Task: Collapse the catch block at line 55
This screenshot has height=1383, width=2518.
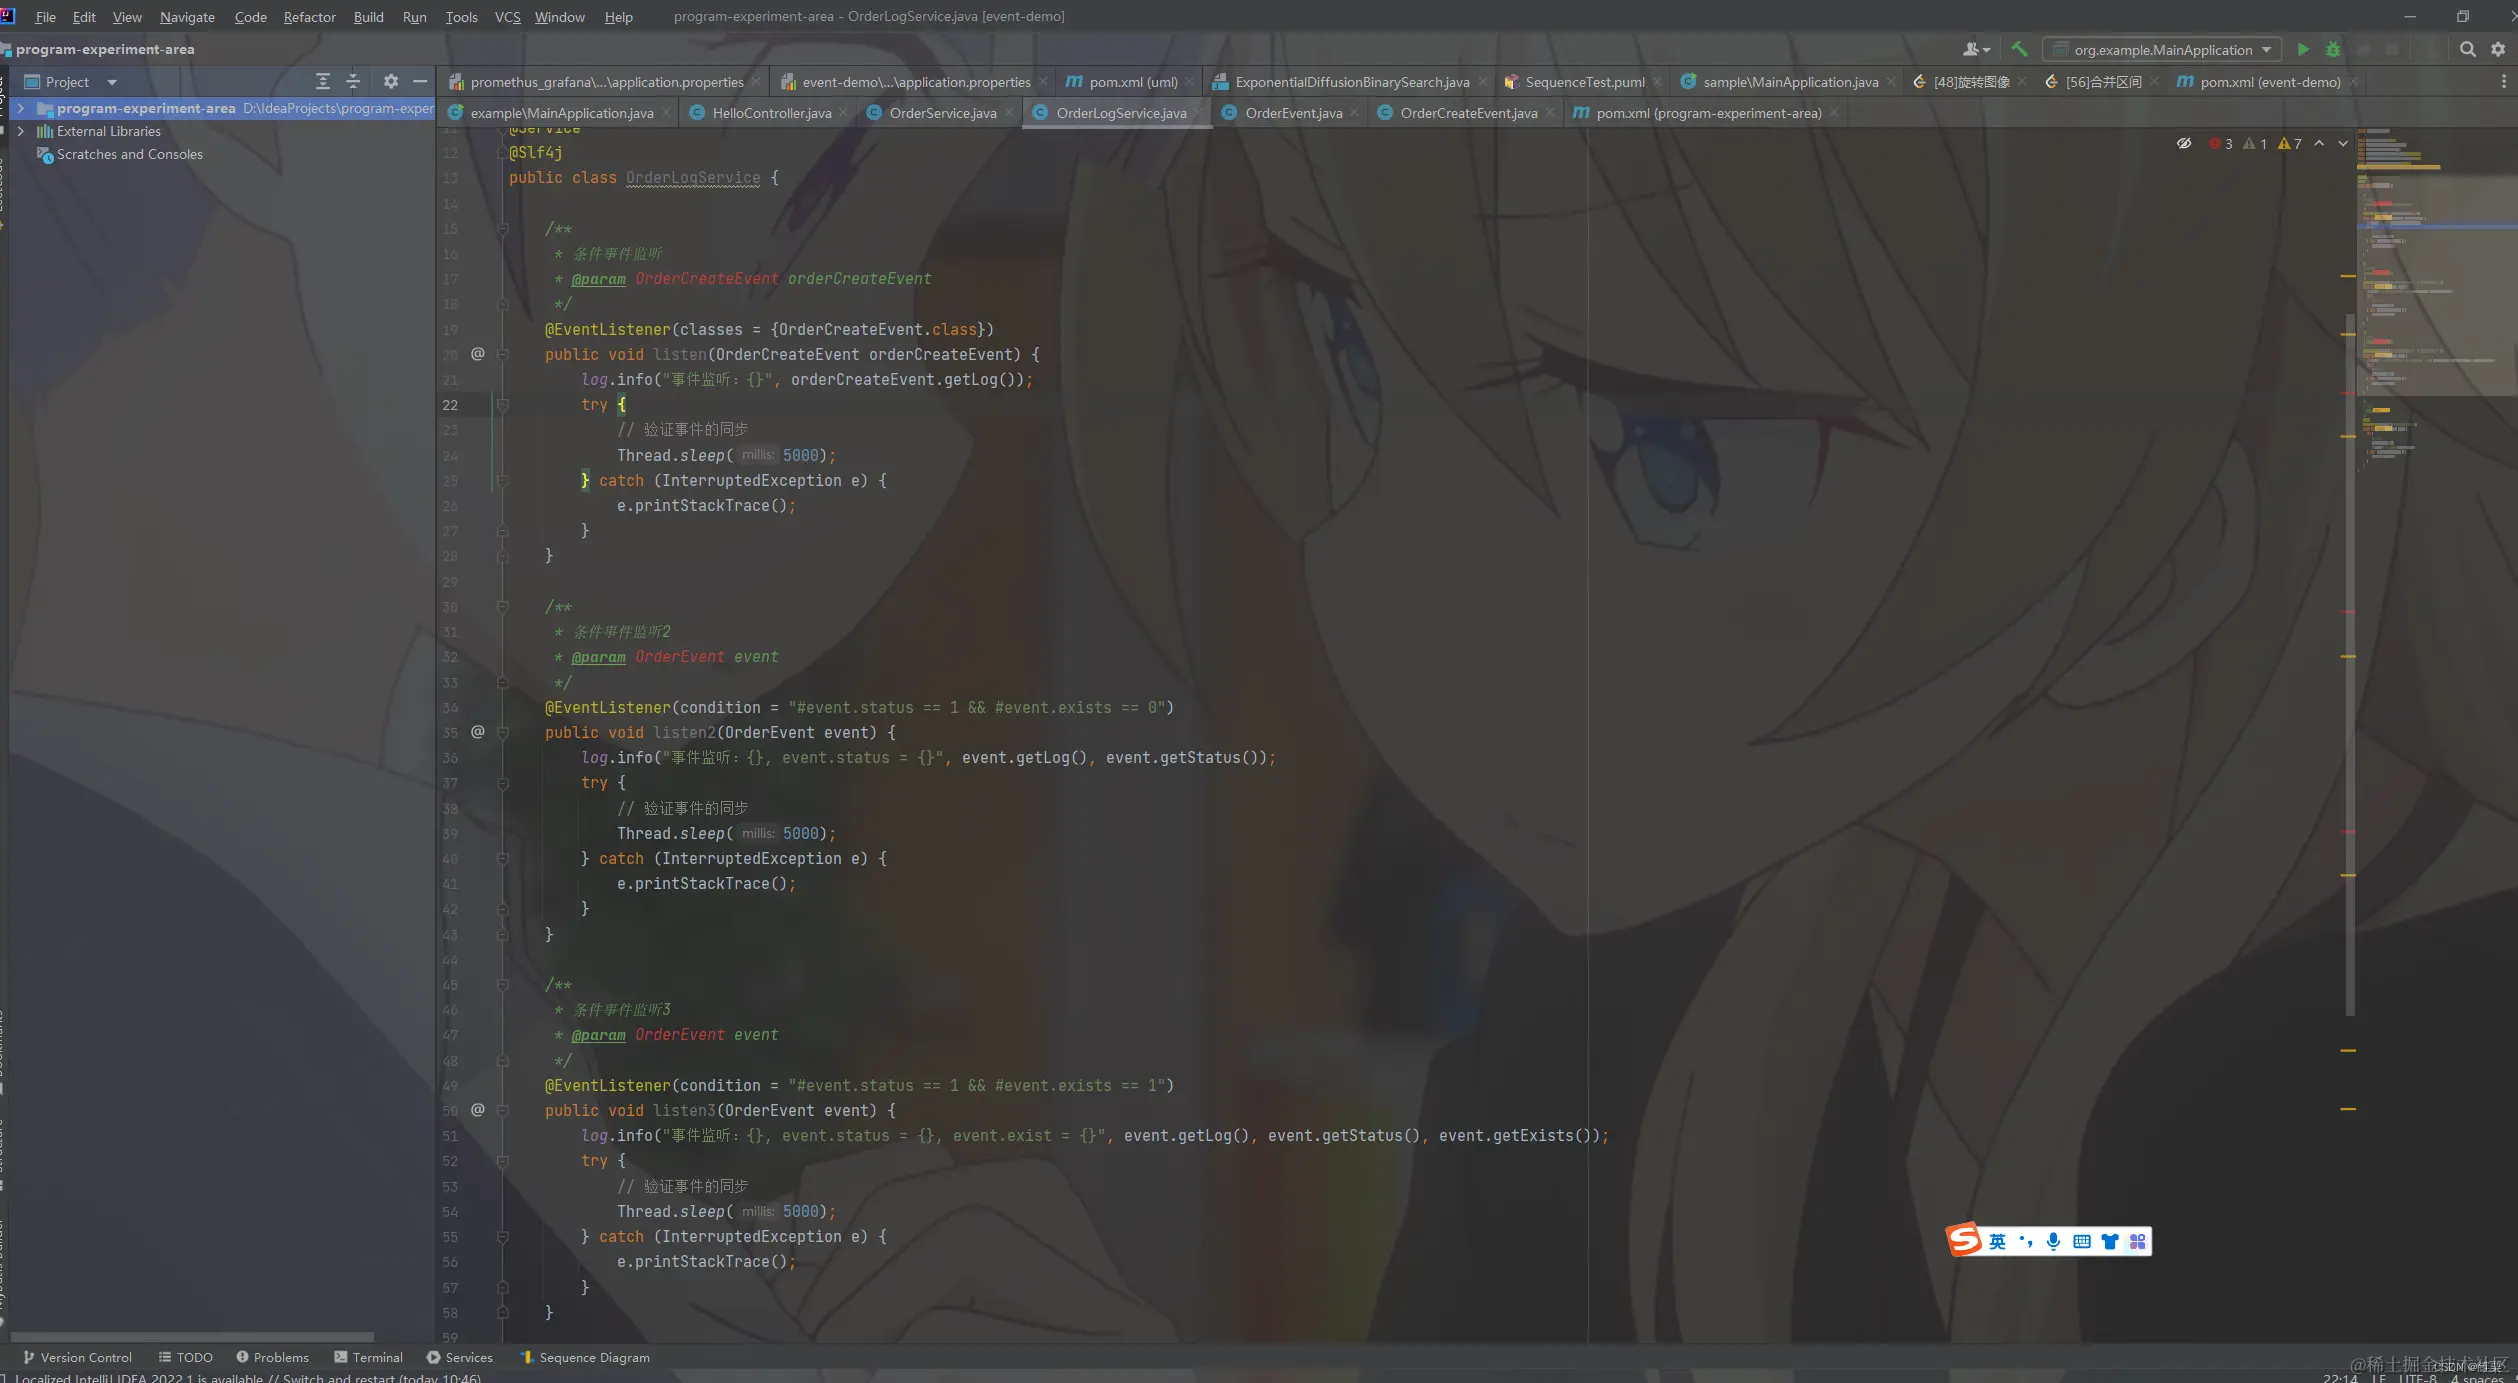Action: coord(503,1236)
